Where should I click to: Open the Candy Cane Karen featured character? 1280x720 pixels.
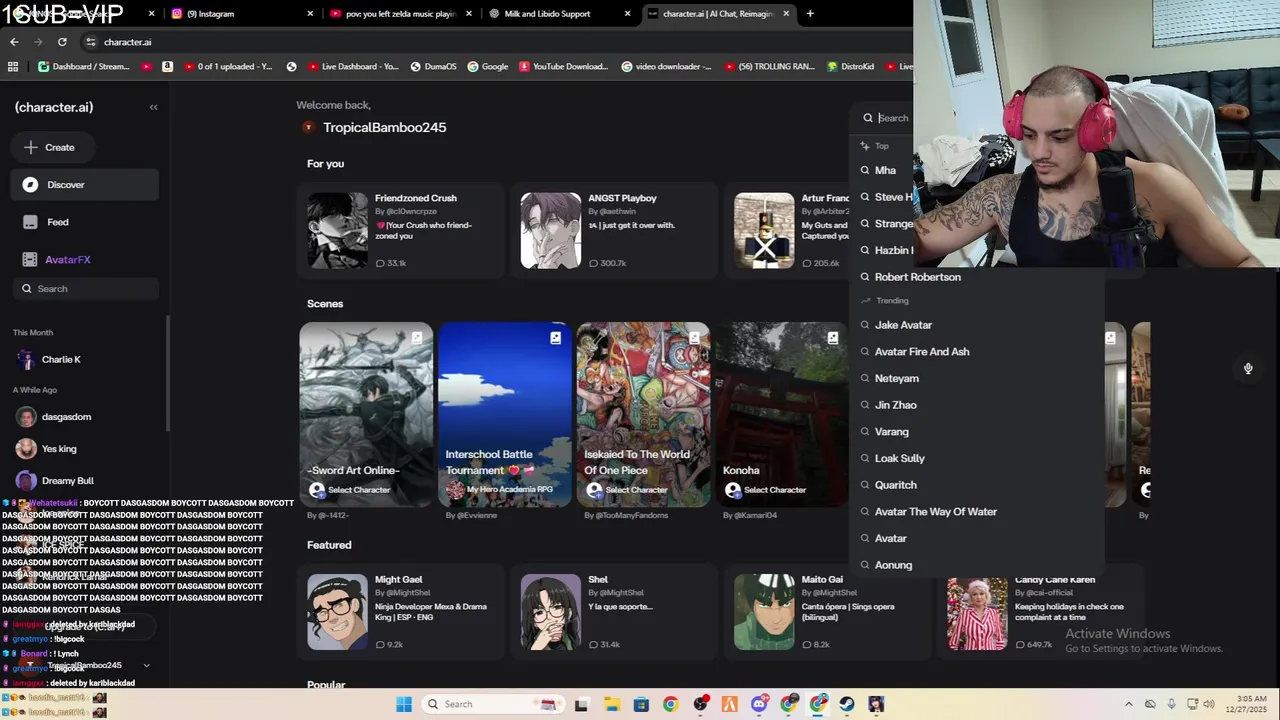click(x=1041, y=612)
